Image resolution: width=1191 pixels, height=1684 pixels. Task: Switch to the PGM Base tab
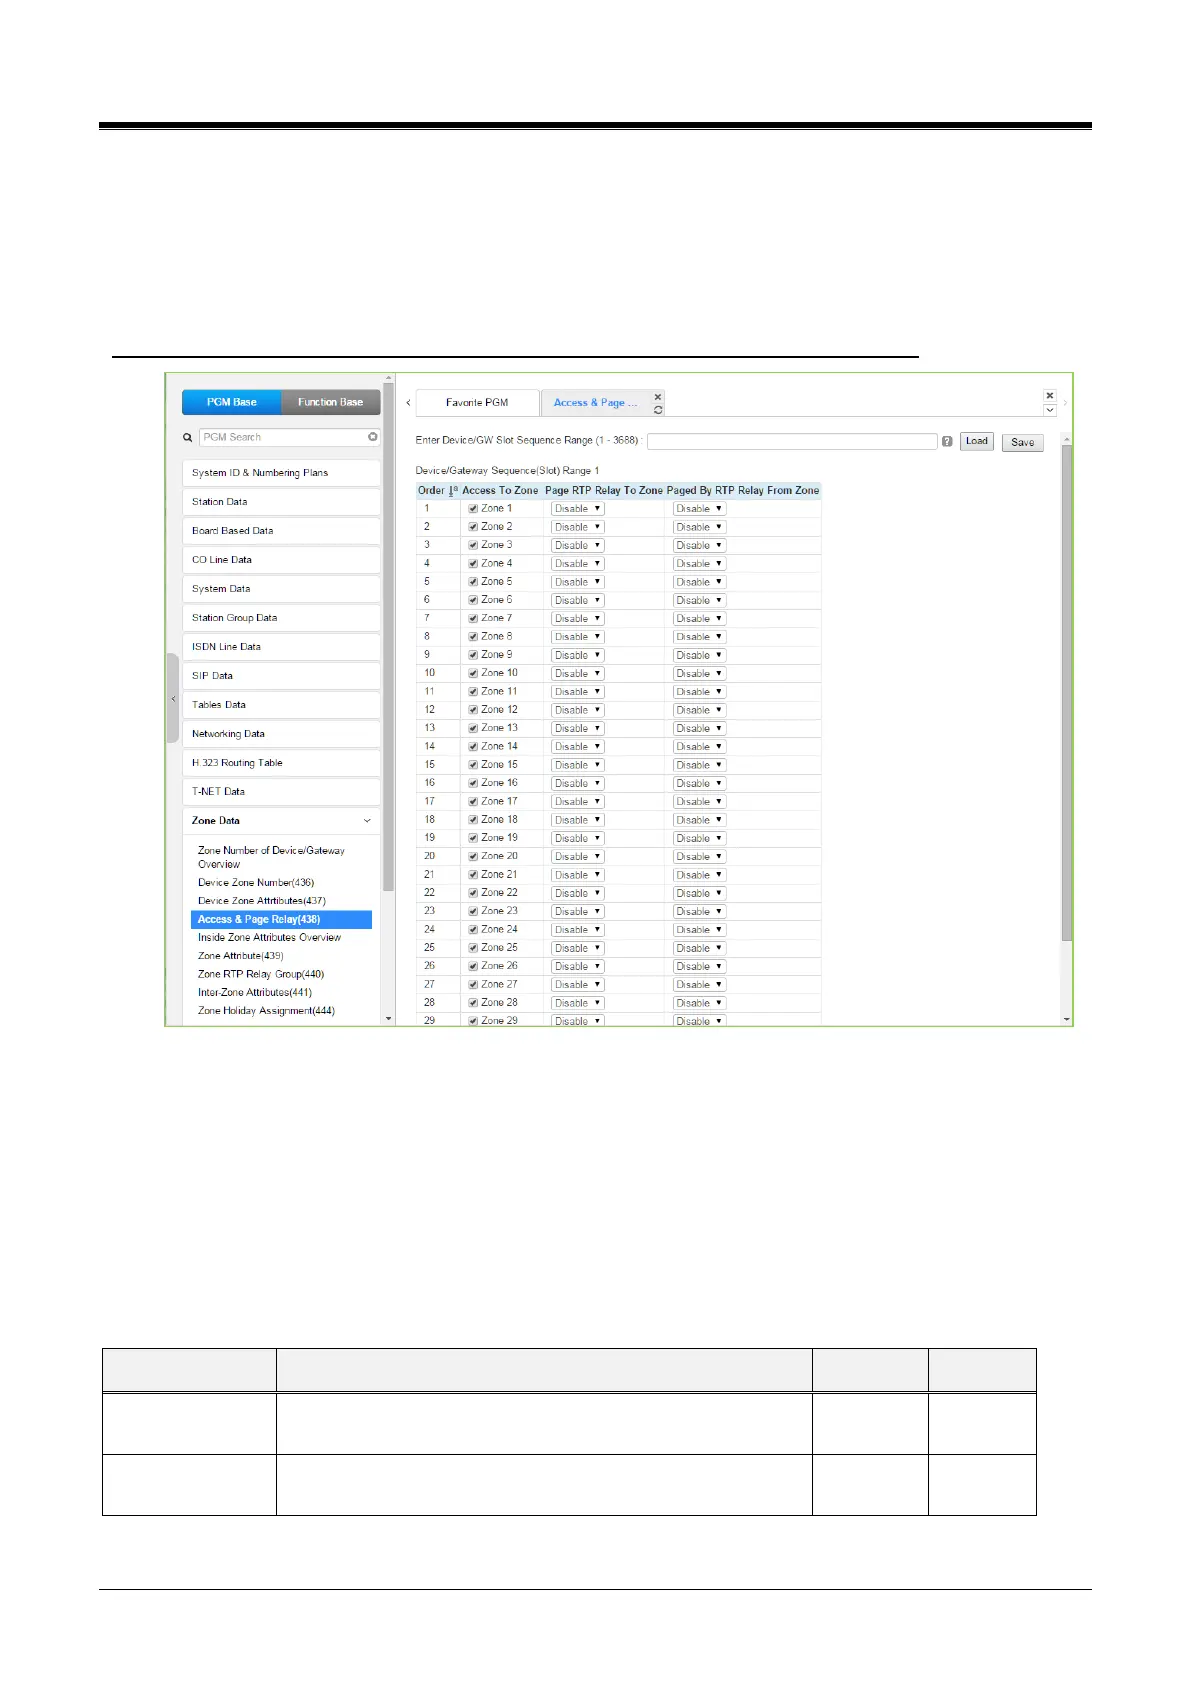click(232, 402)
